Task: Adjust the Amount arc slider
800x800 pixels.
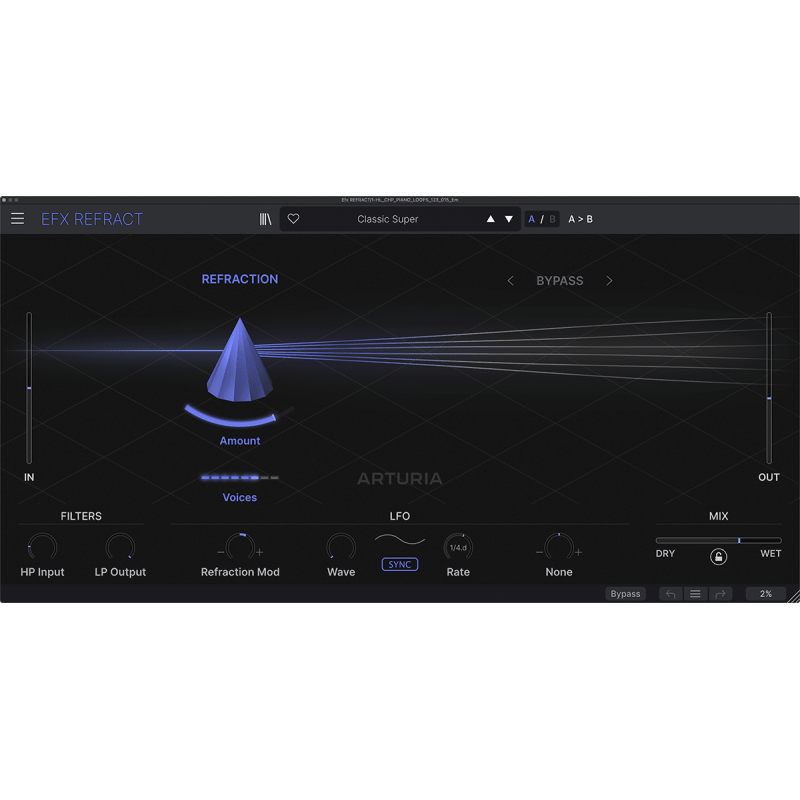Action: pyautogui.click(x=238, y=416)
